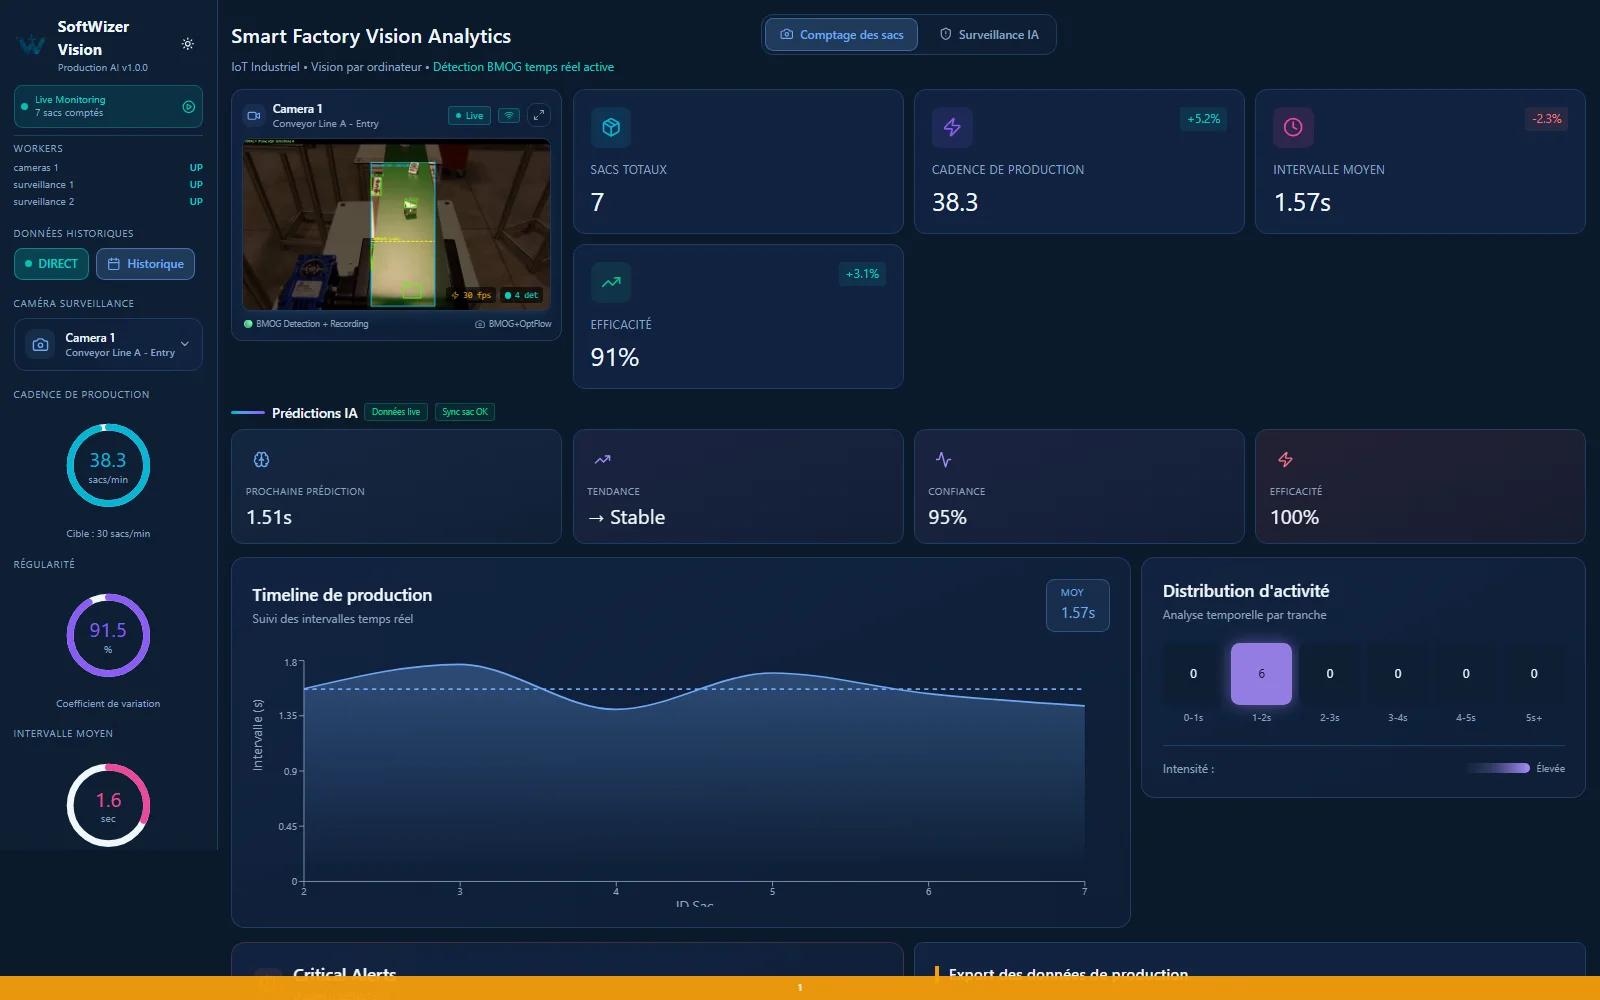This screenshot has height=1000, width=1600.
Task: Click the Camera 1 conveyor video feed
Action: [396, 224]
